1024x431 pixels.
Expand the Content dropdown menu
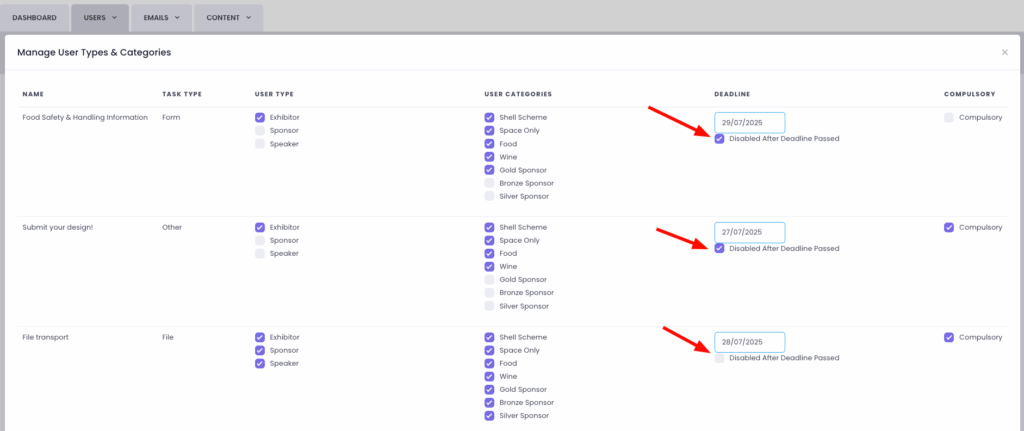[x=228, y=17]
